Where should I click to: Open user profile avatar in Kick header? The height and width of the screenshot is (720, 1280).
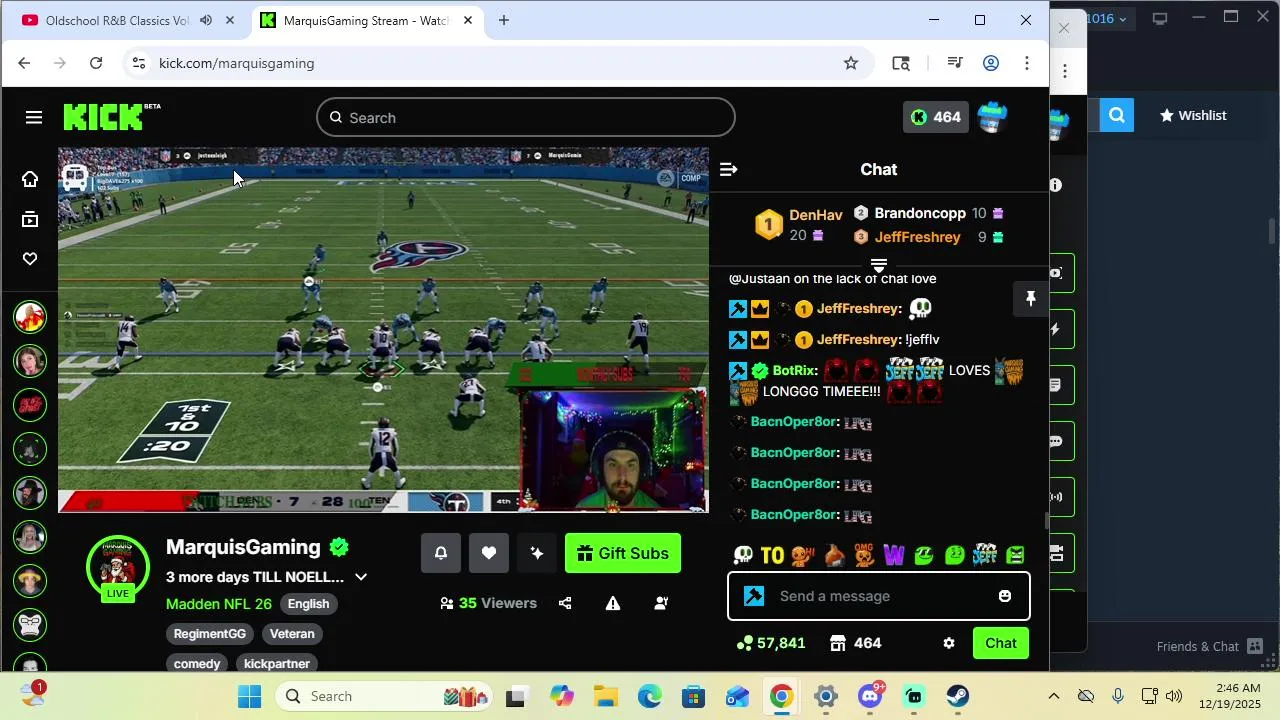click(992, 117)
